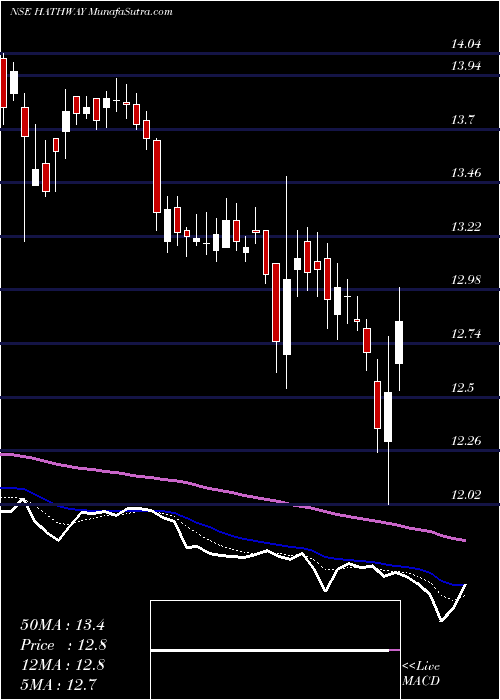
Task: Click the NSE HATHWAY MunafaSutra.com title text
Action: 91,11
